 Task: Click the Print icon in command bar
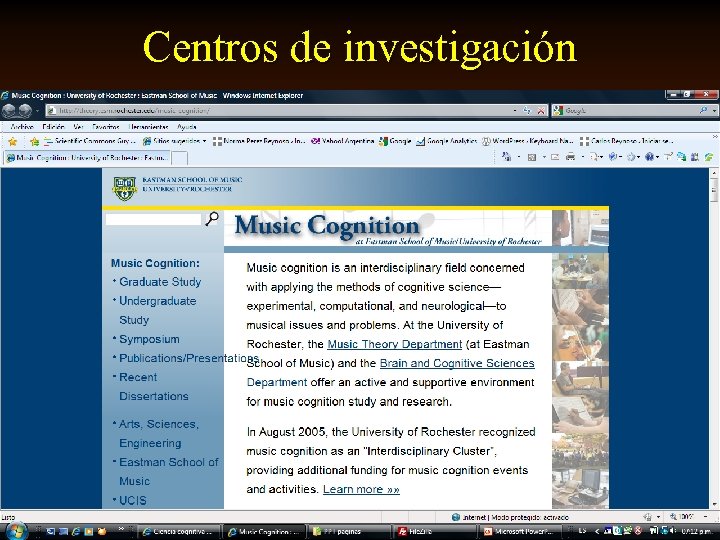tap(570, 157)
